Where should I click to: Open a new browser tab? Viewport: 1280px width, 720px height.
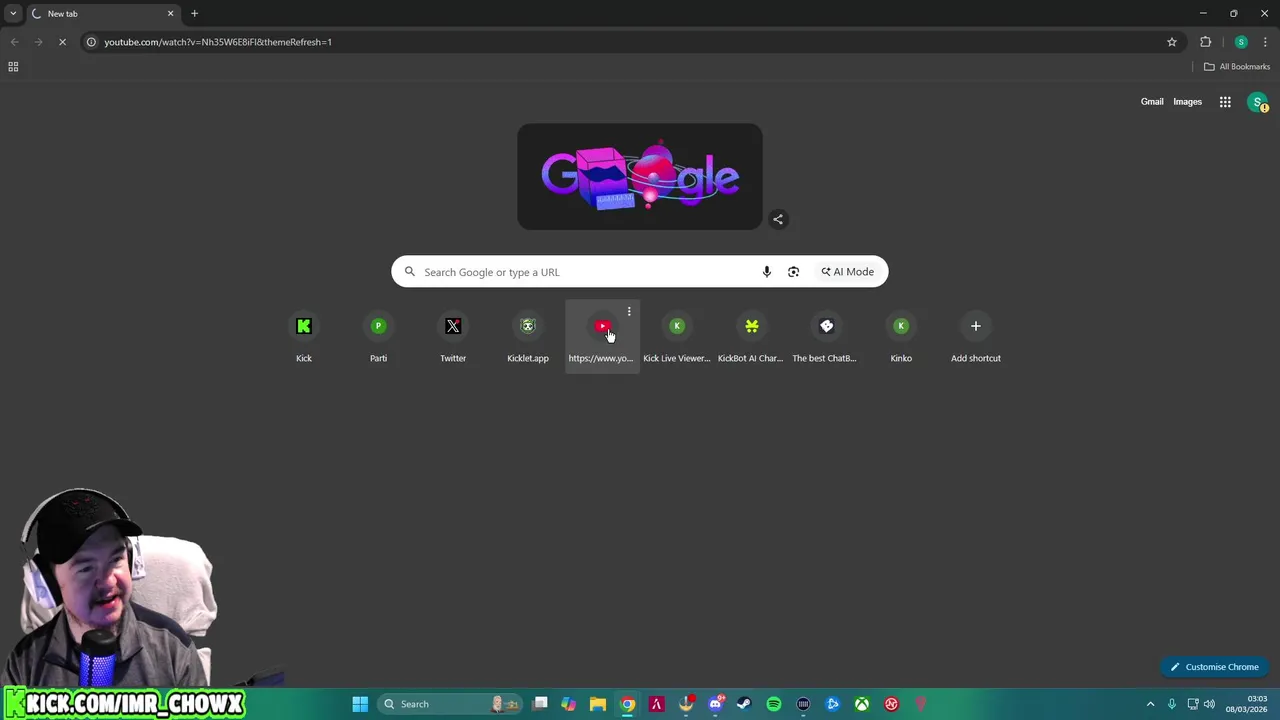(x=195, y=14)
